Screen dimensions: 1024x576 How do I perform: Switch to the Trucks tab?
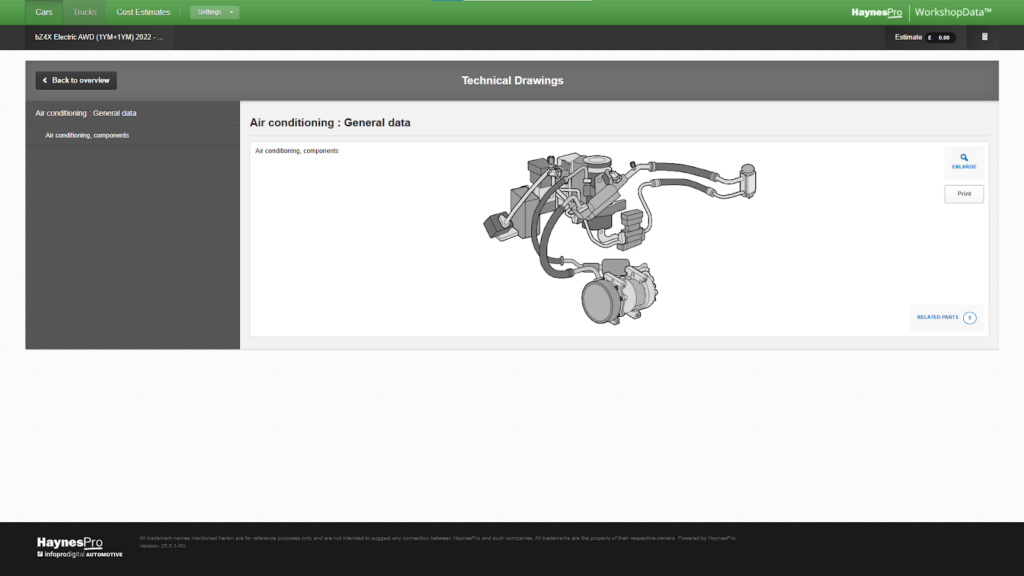click(84, 13)
